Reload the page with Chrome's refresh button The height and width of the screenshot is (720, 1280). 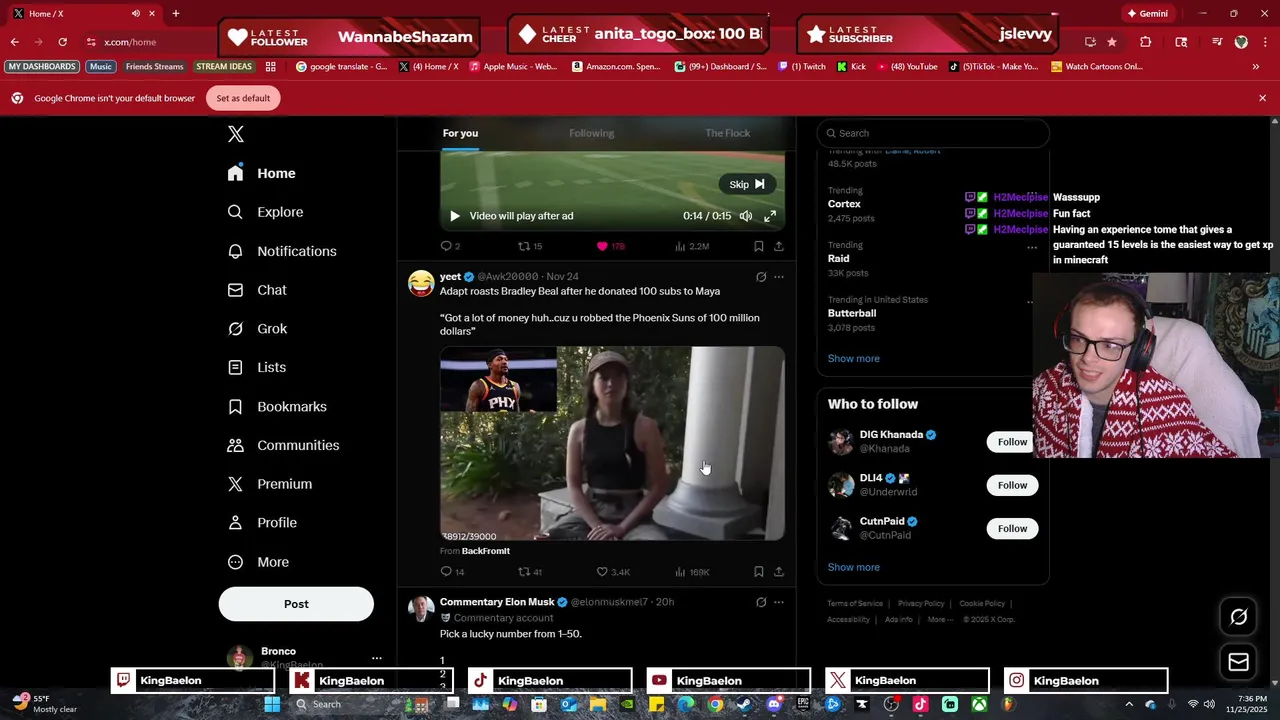62,42
